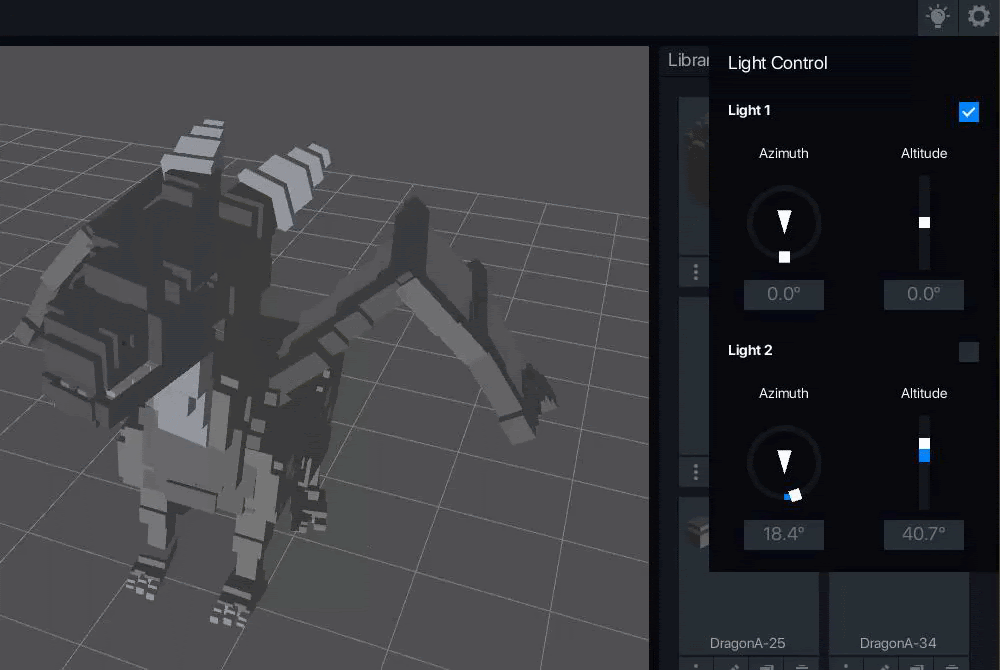The image size is (1000, 670).
Task: Click the Light 1 Azimuth dial handle
Action: pyautogui.click(x=784, y=257)
